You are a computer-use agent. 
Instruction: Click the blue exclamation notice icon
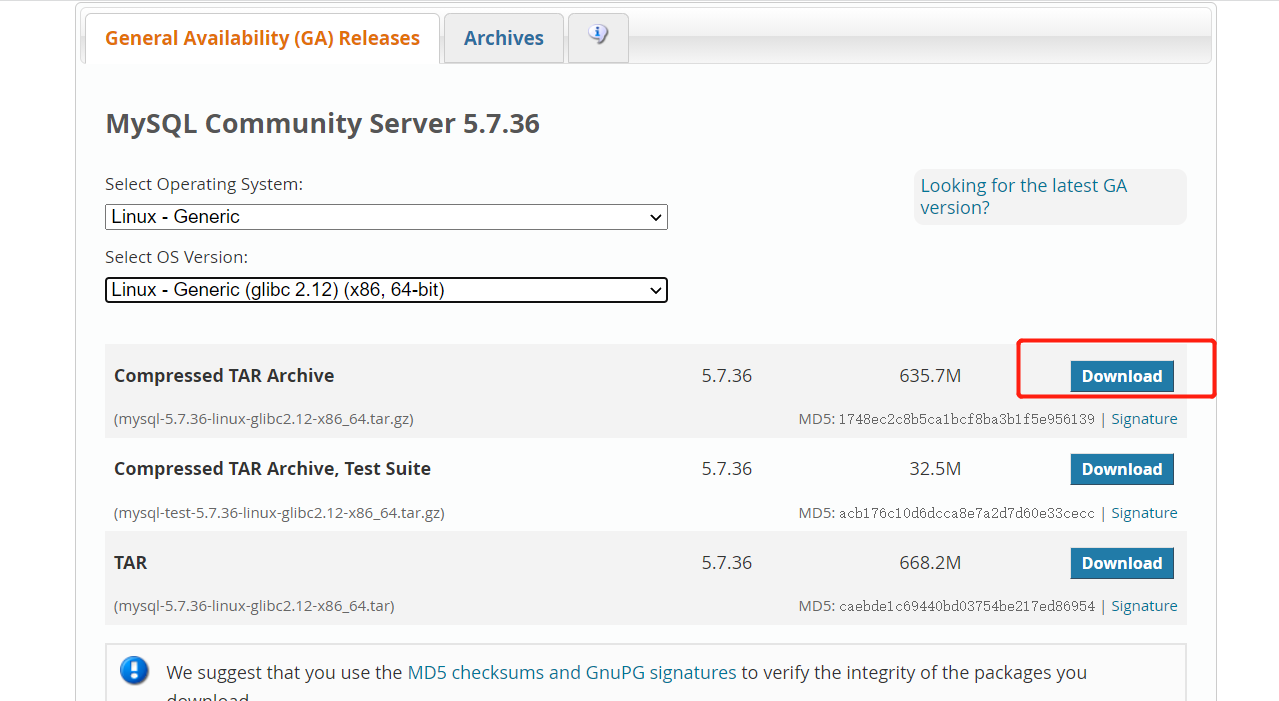134,671
